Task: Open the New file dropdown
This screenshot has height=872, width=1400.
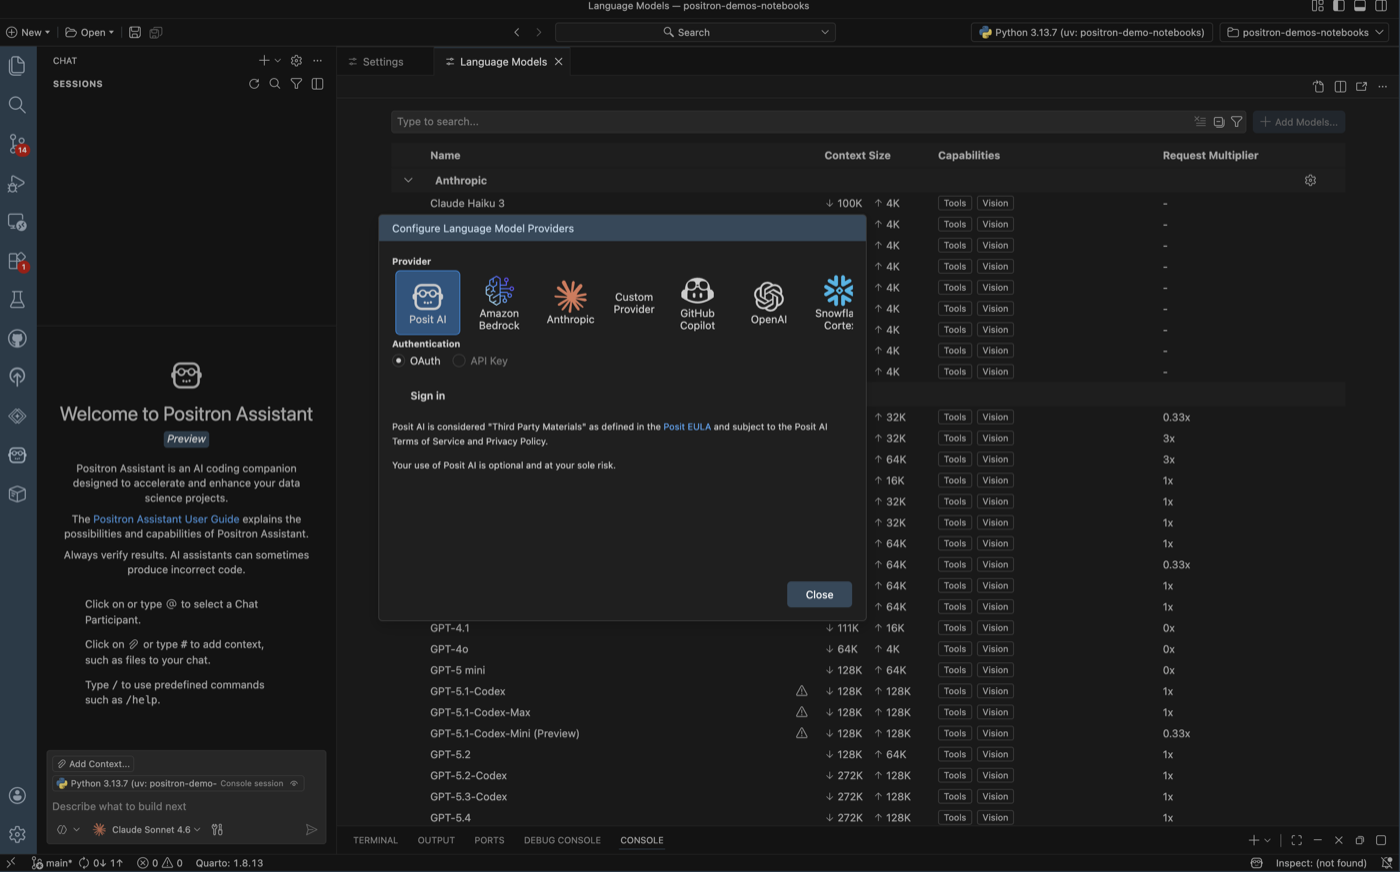Action: click(28, 32)
